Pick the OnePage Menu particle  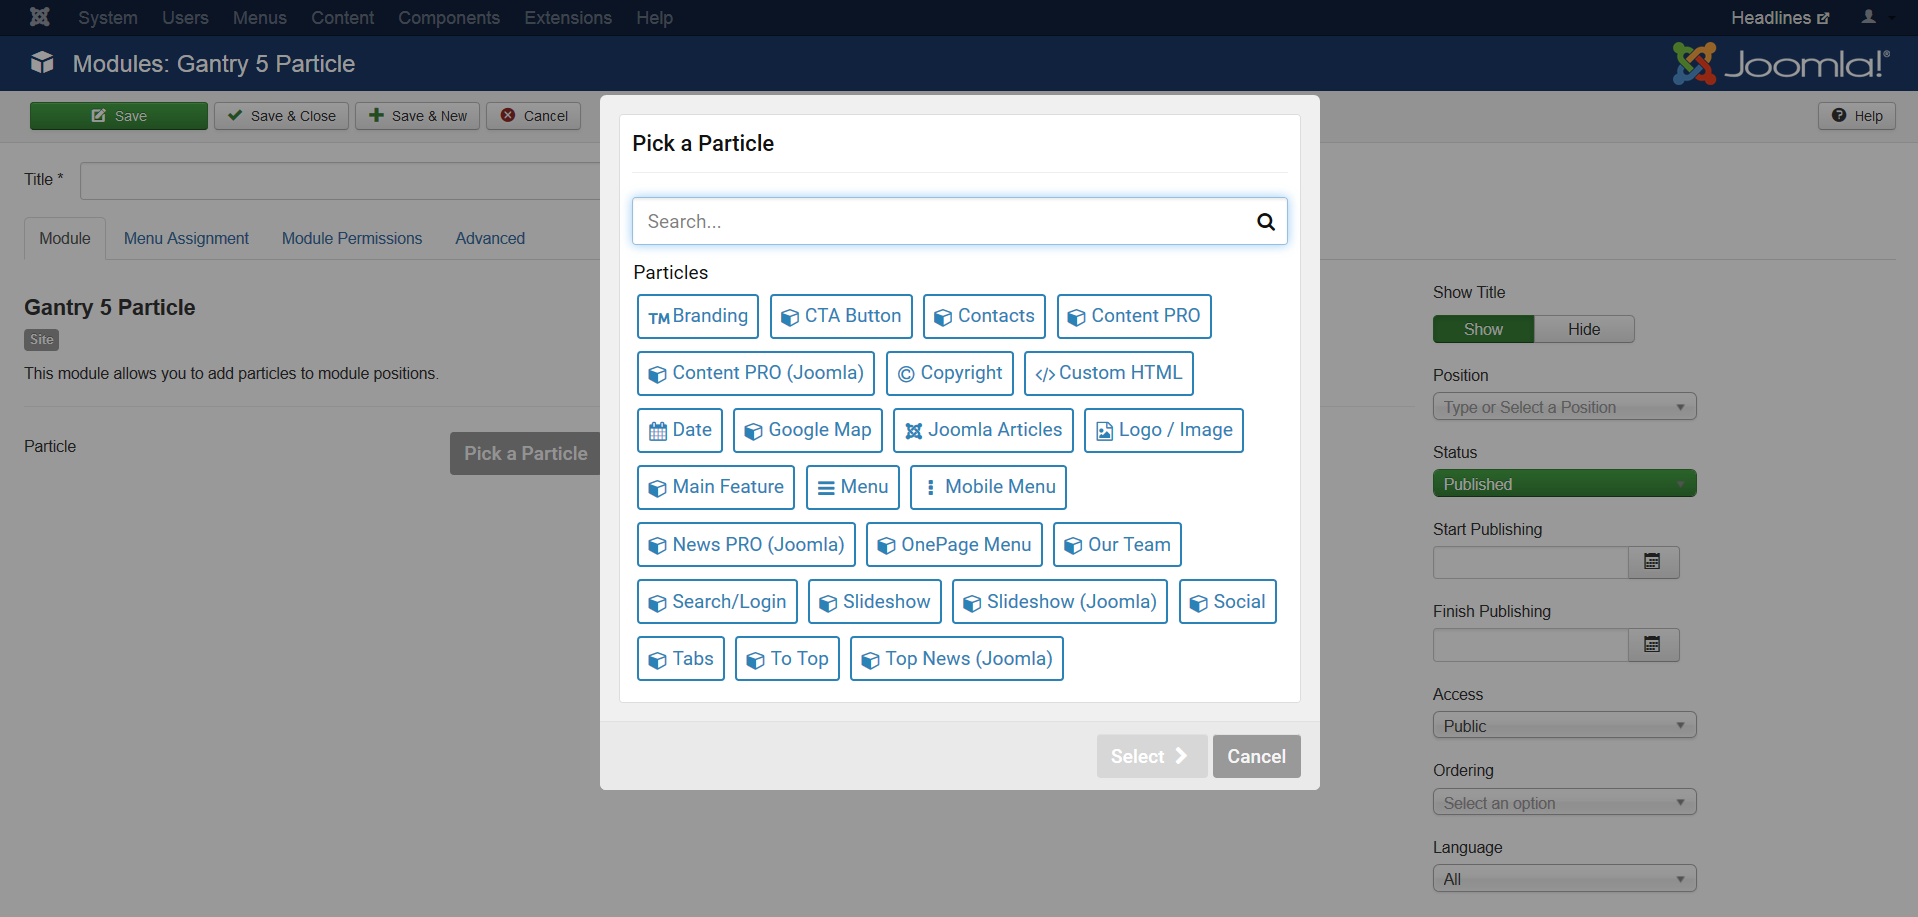[955, 544]
